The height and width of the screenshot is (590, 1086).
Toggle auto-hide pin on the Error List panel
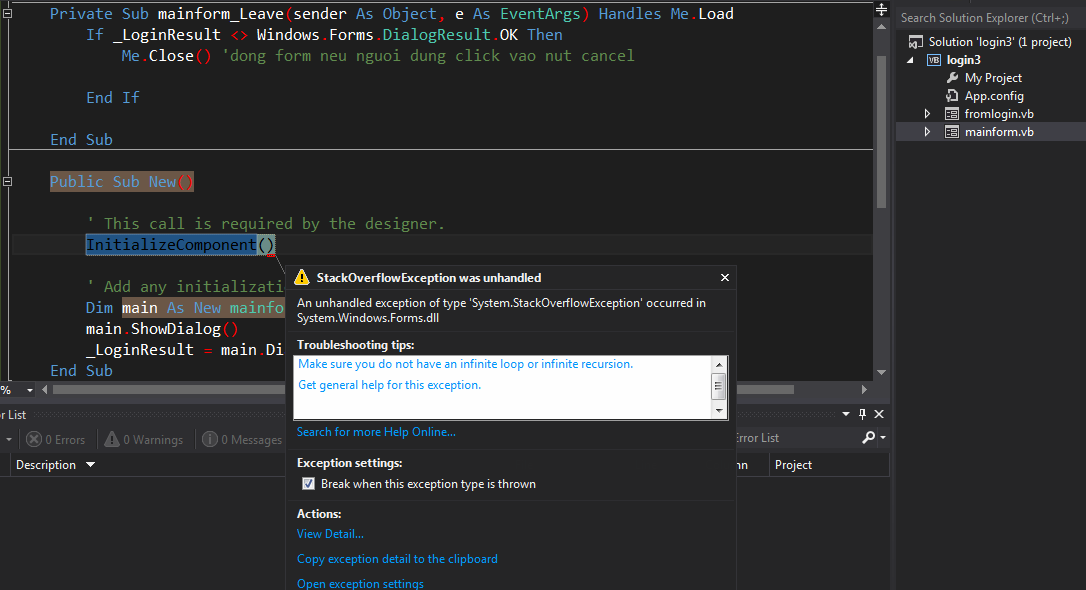(861, 413)
